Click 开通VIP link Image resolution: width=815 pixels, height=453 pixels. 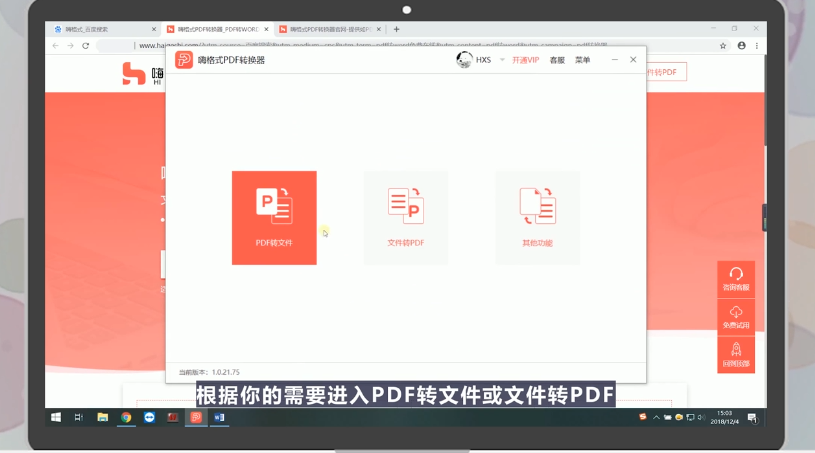(525, 60)
